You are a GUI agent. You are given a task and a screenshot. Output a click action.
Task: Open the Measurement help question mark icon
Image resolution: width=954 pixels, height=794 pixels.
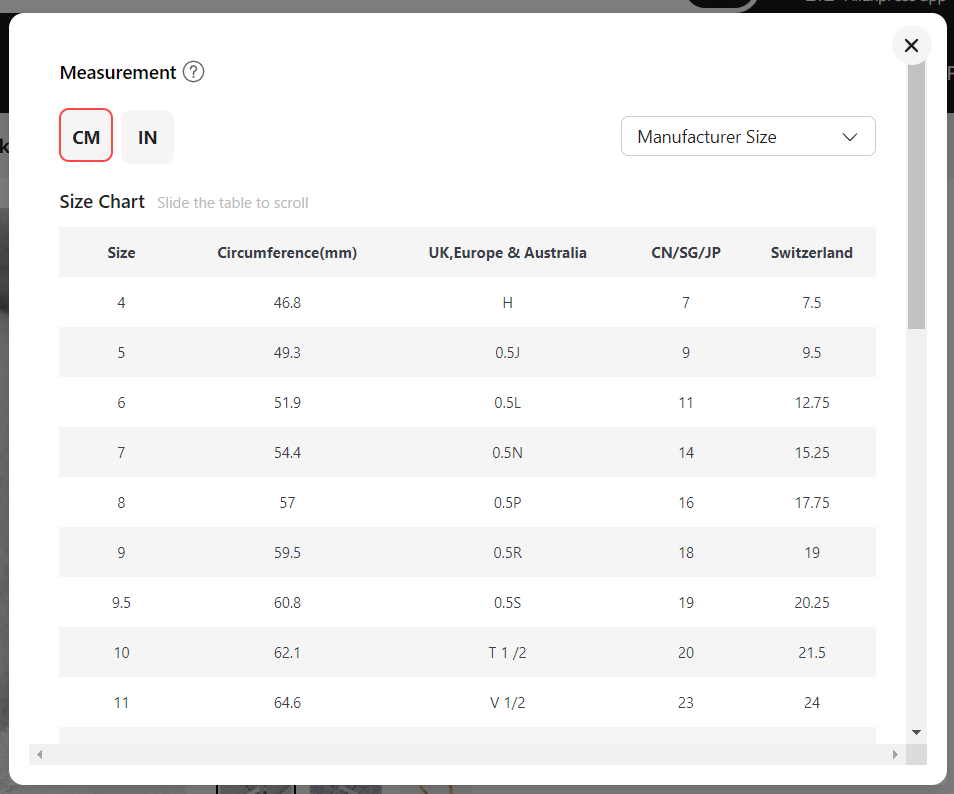tap(193, 72)
